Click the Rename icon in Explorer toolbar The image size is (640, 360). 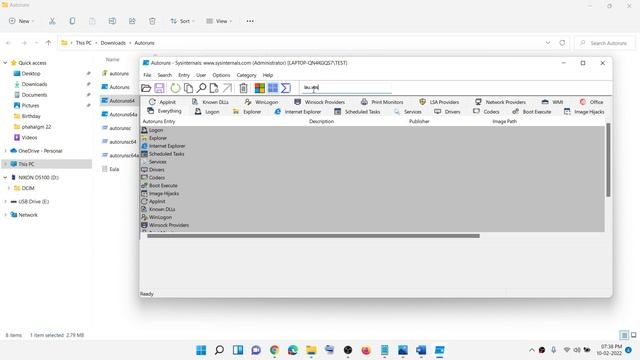click(x=112, y=21)
